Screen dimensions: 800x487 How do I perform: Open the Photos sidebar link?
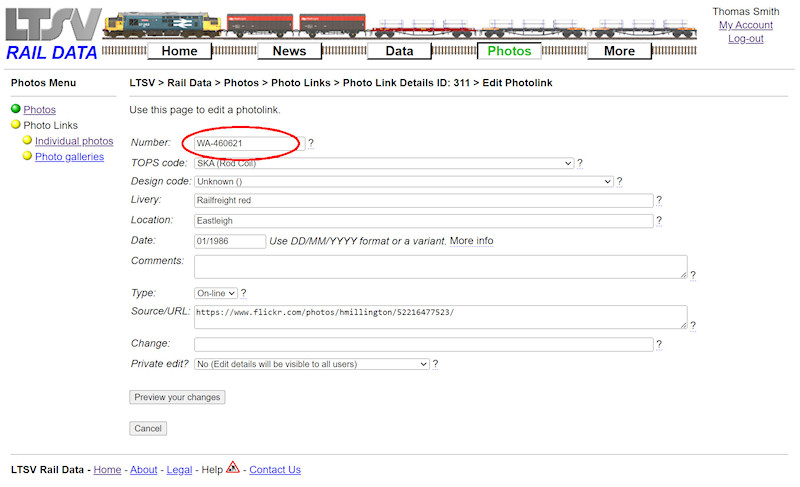pos(39,110)
